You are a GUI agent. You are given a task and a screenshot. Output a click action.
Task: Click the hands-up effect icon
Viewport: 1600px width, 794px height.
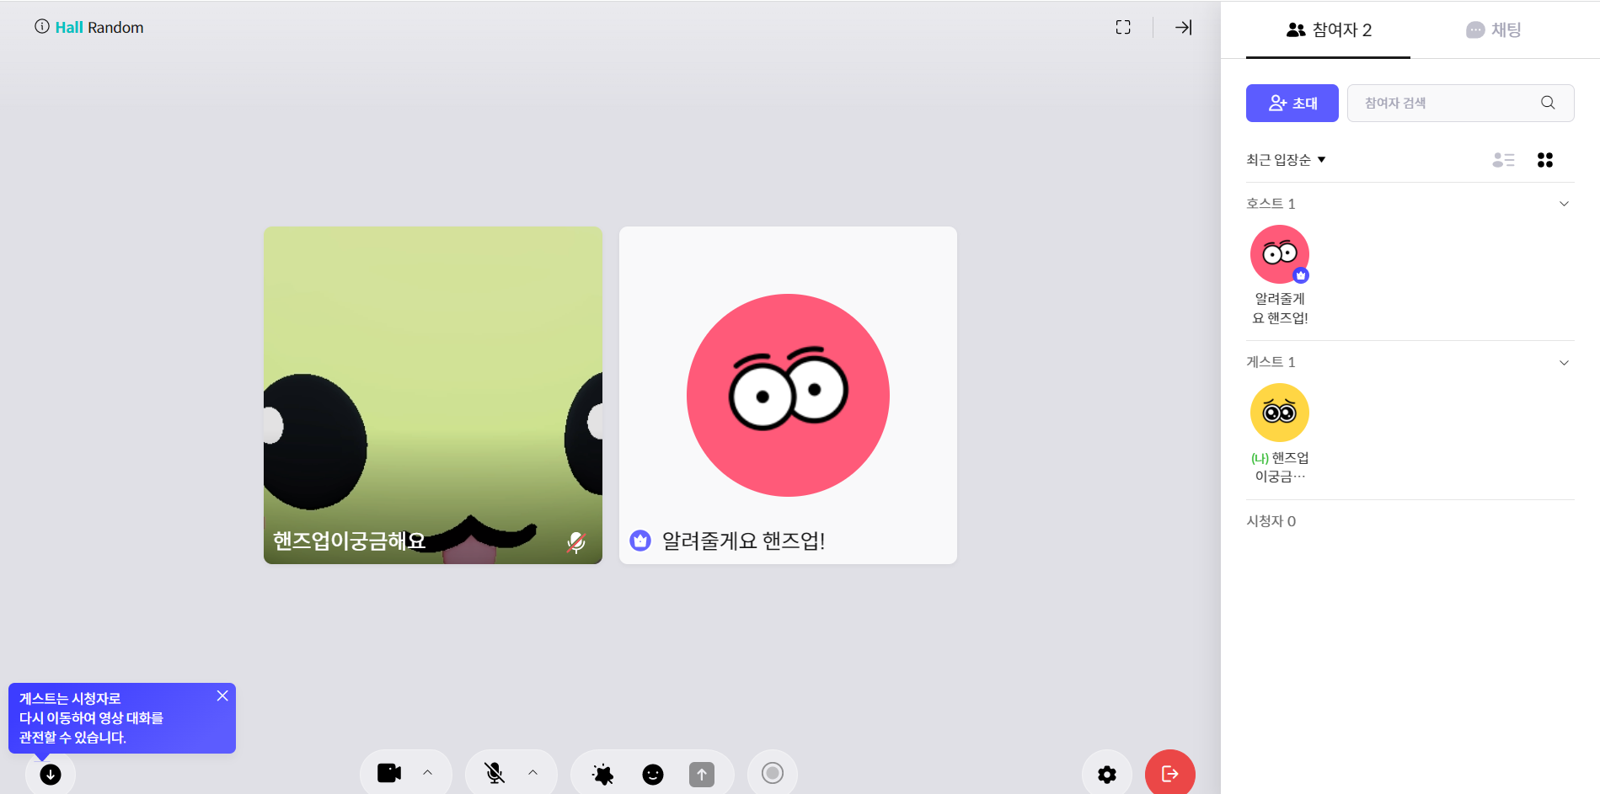603,774
